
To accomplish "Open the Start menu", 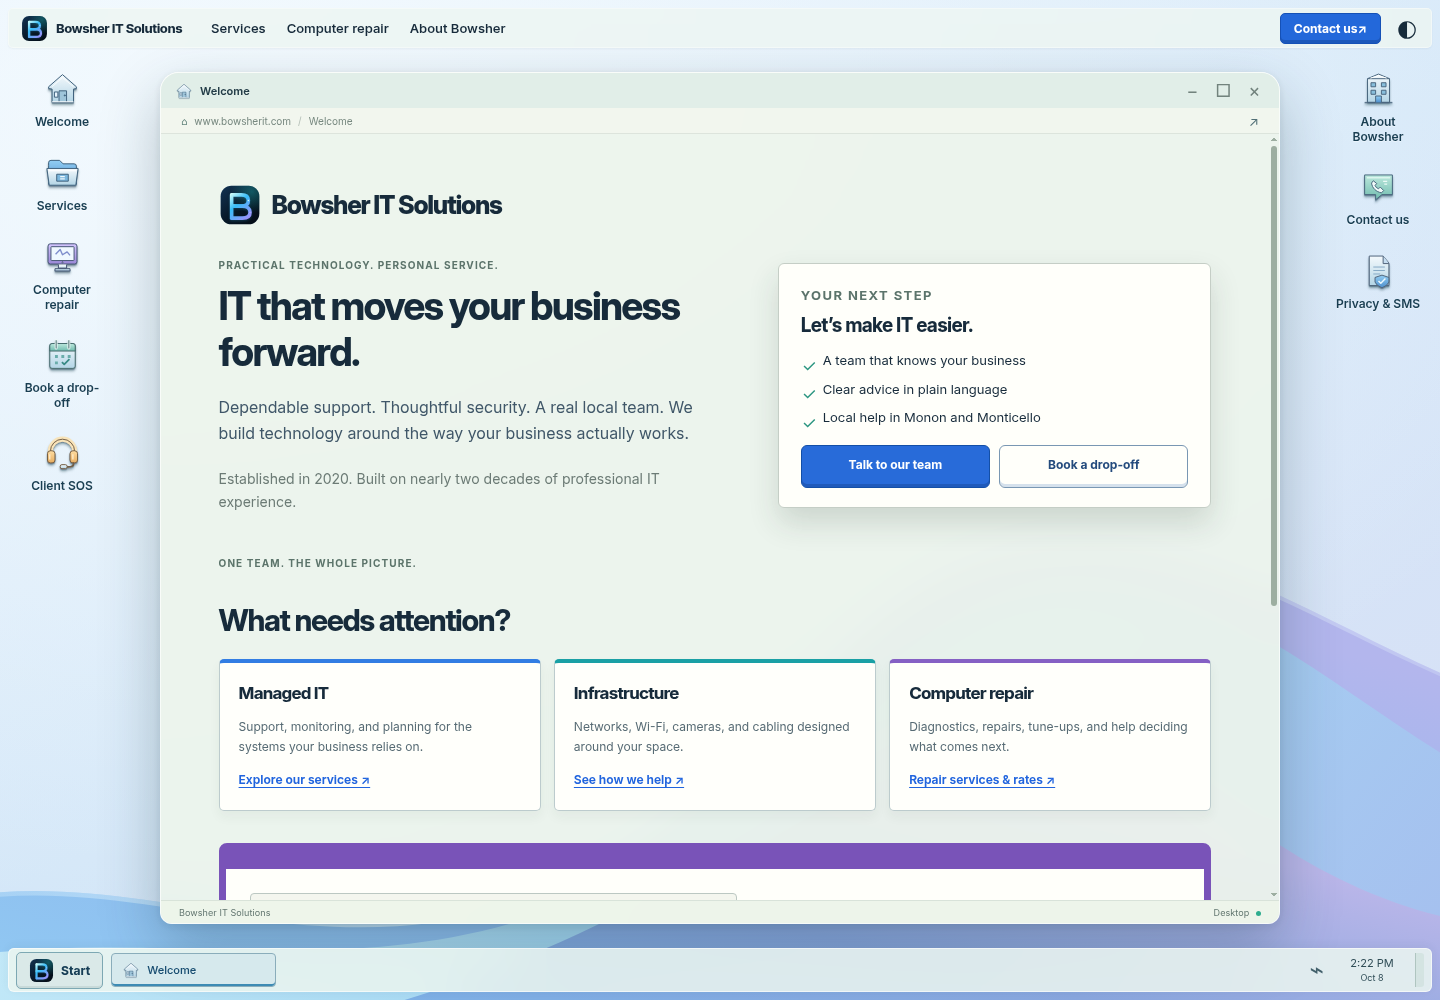I will [60, 970].
